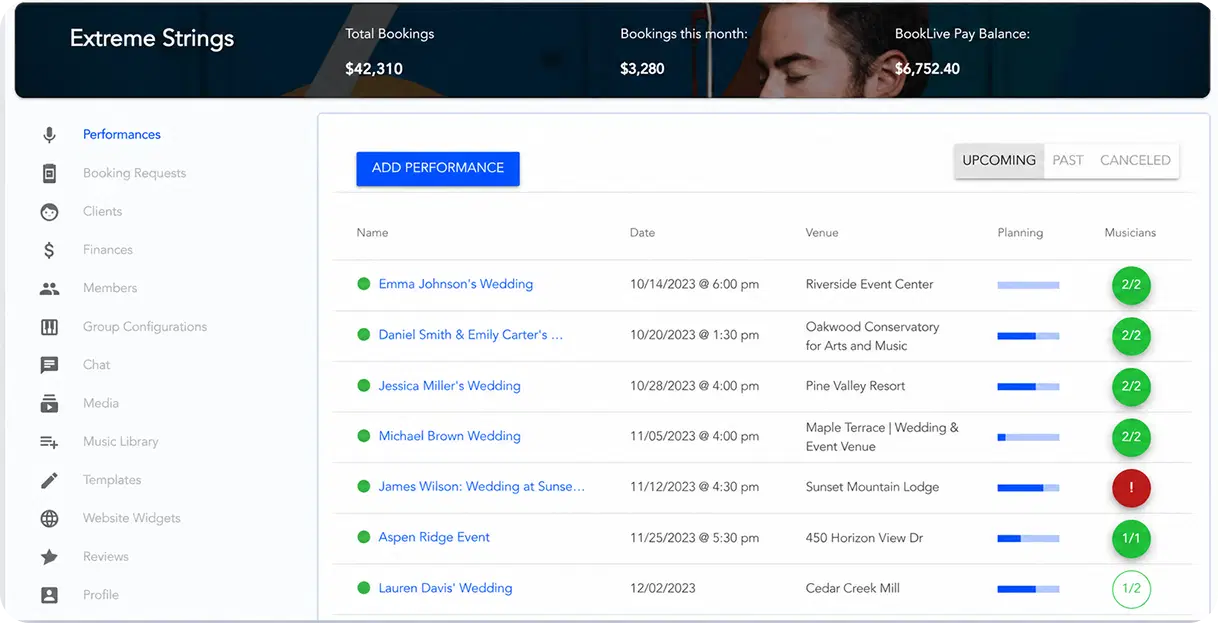The height and width of the screenshot is (623, 1218).
Task: Click the Date column header
Action: (642, 233)
